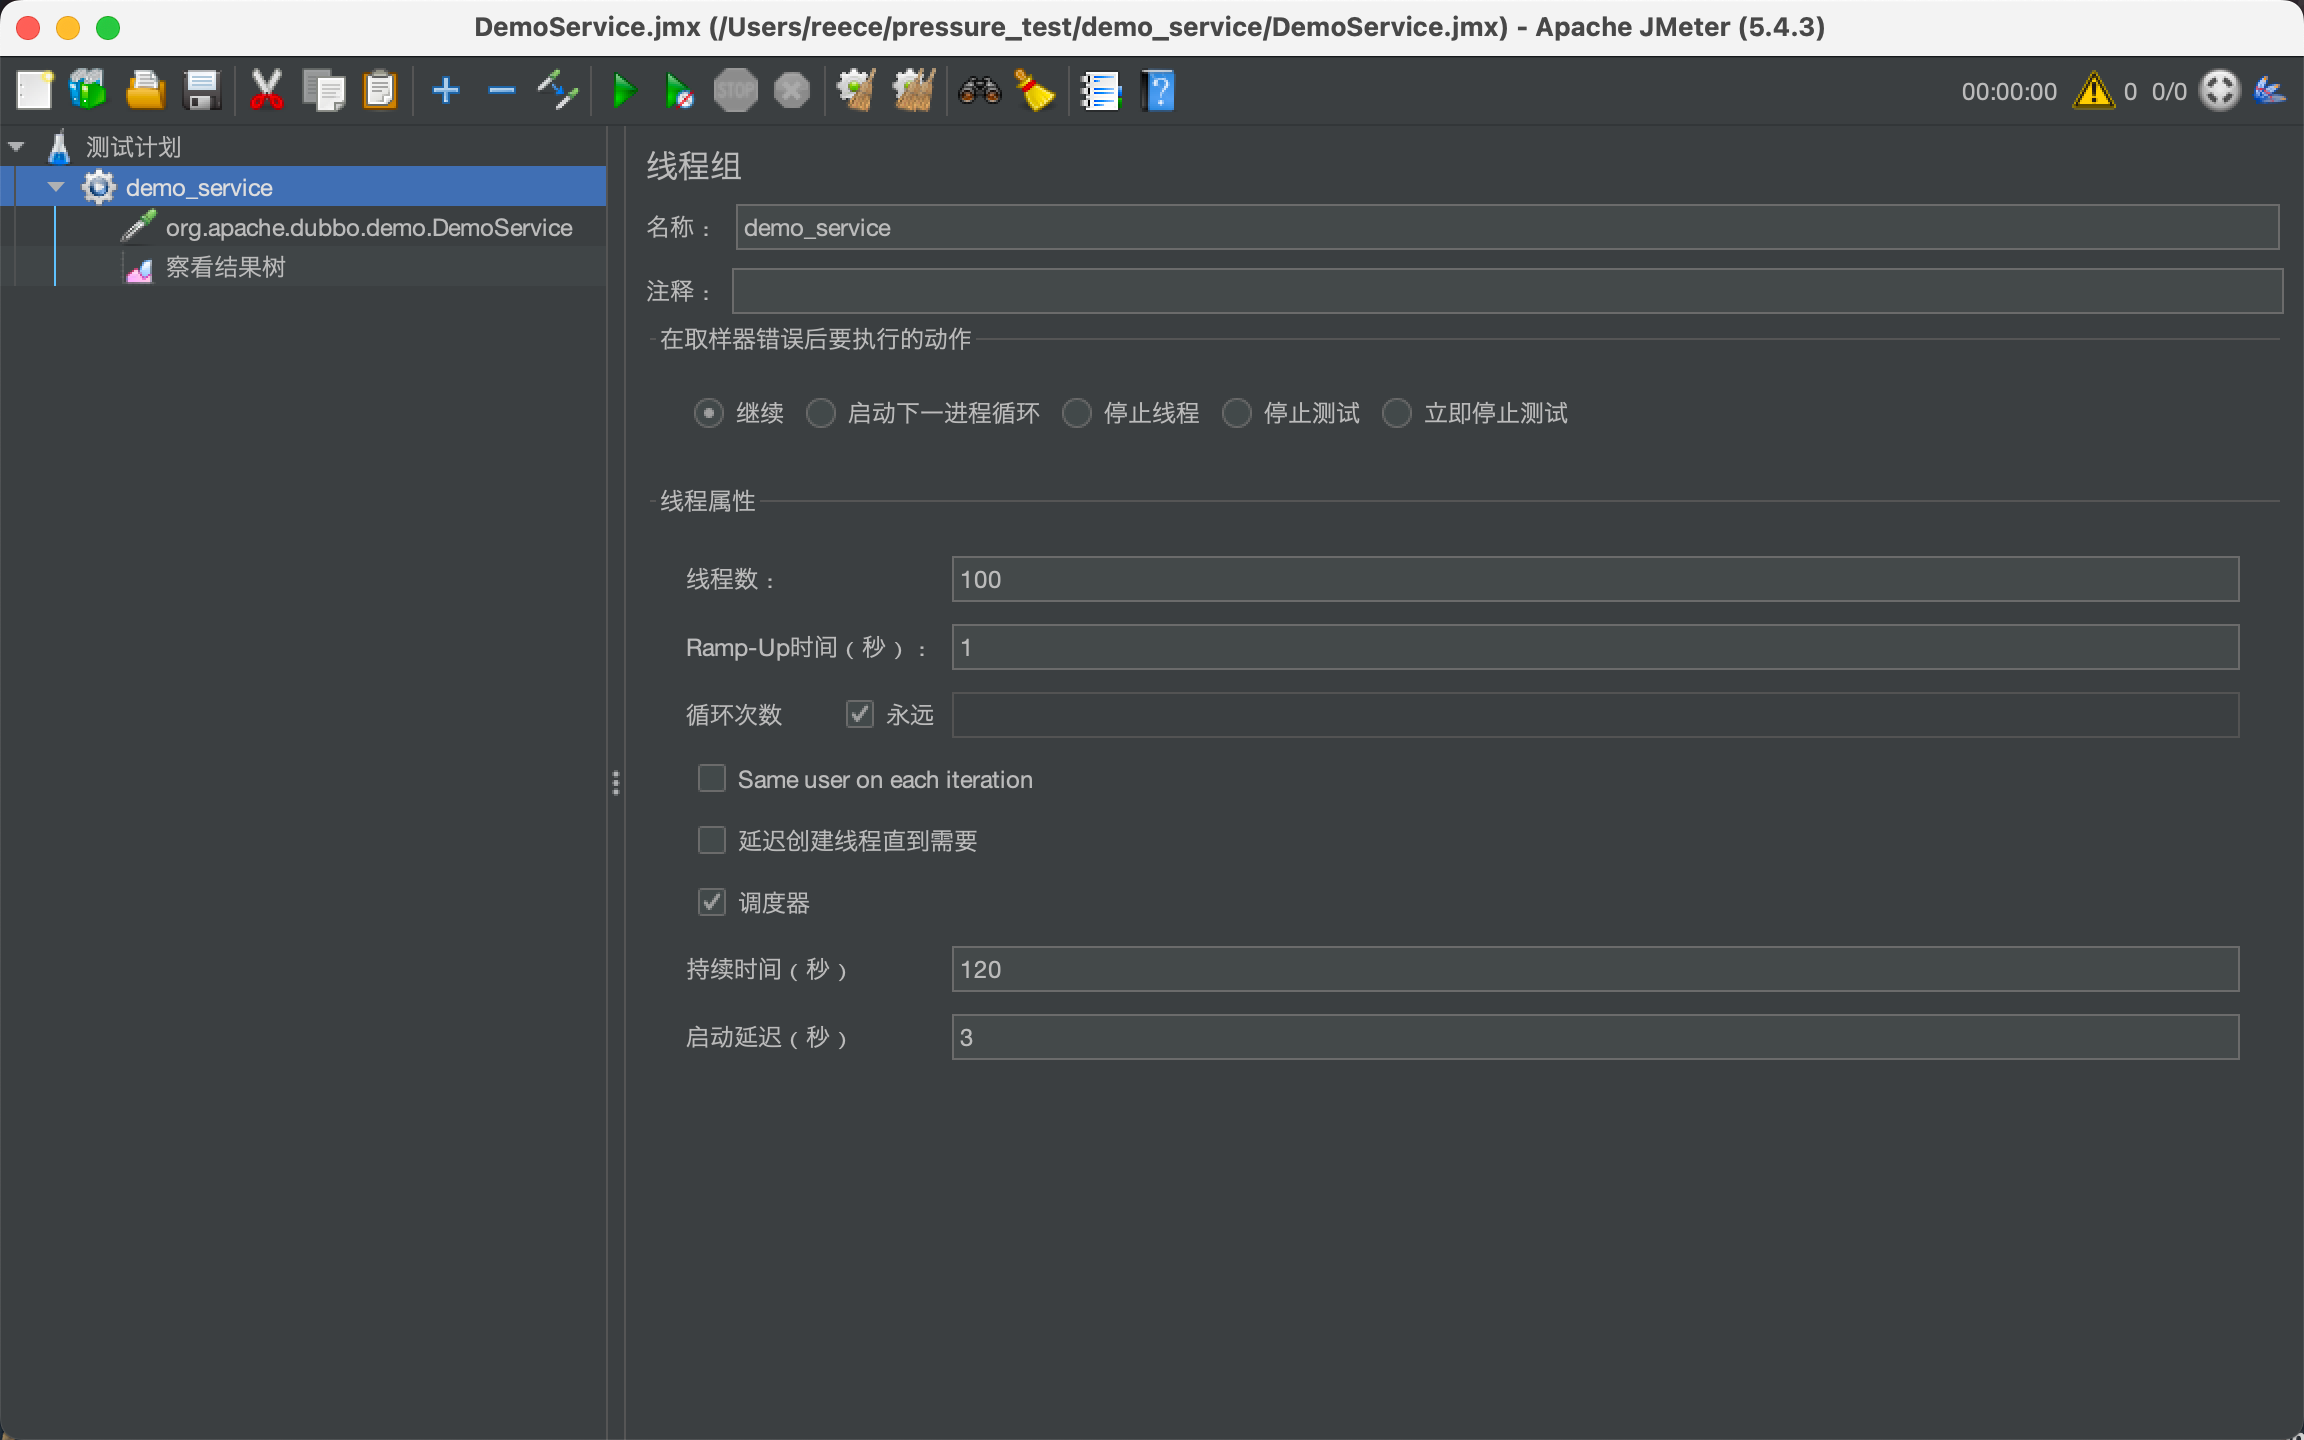2304x1440 pixels.
Task: Open 察看结果树 listener in tree
Action: (x=225, y=268)
